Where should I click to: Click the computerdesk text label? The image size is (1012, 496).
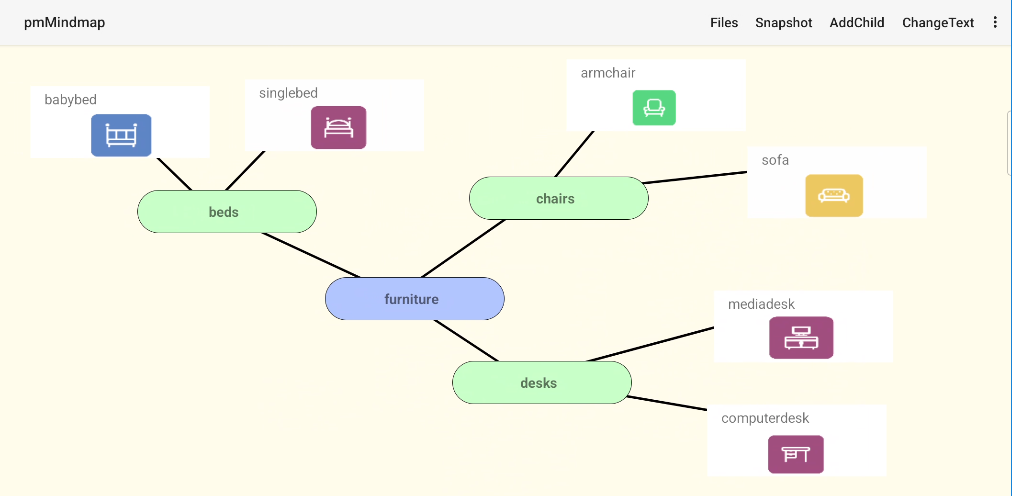tap(765, 418)
